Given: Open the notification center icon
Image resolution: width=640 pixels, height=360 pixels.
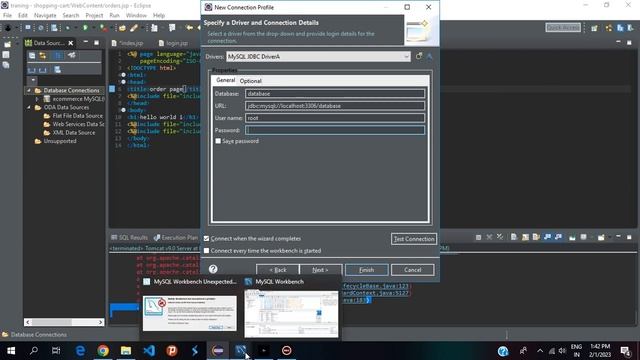Looking at the screenshot, I should (x=625, y=350).
